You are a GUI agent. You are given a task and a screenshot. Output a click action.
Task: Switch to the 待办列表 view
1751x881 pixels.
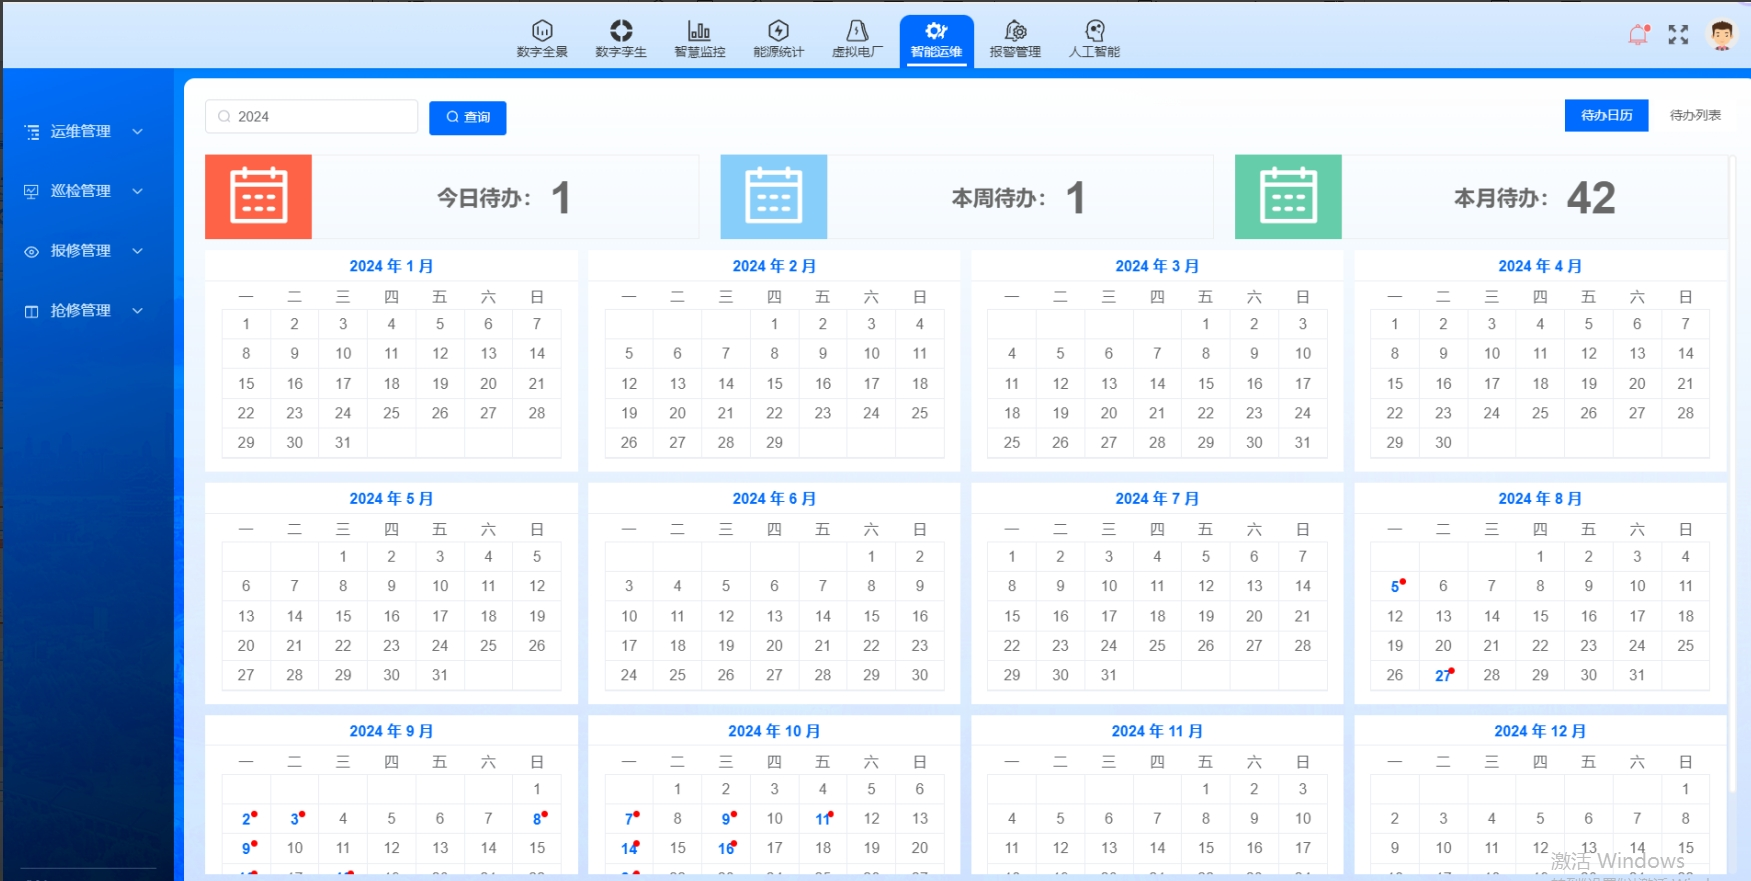click(1695, 115)
